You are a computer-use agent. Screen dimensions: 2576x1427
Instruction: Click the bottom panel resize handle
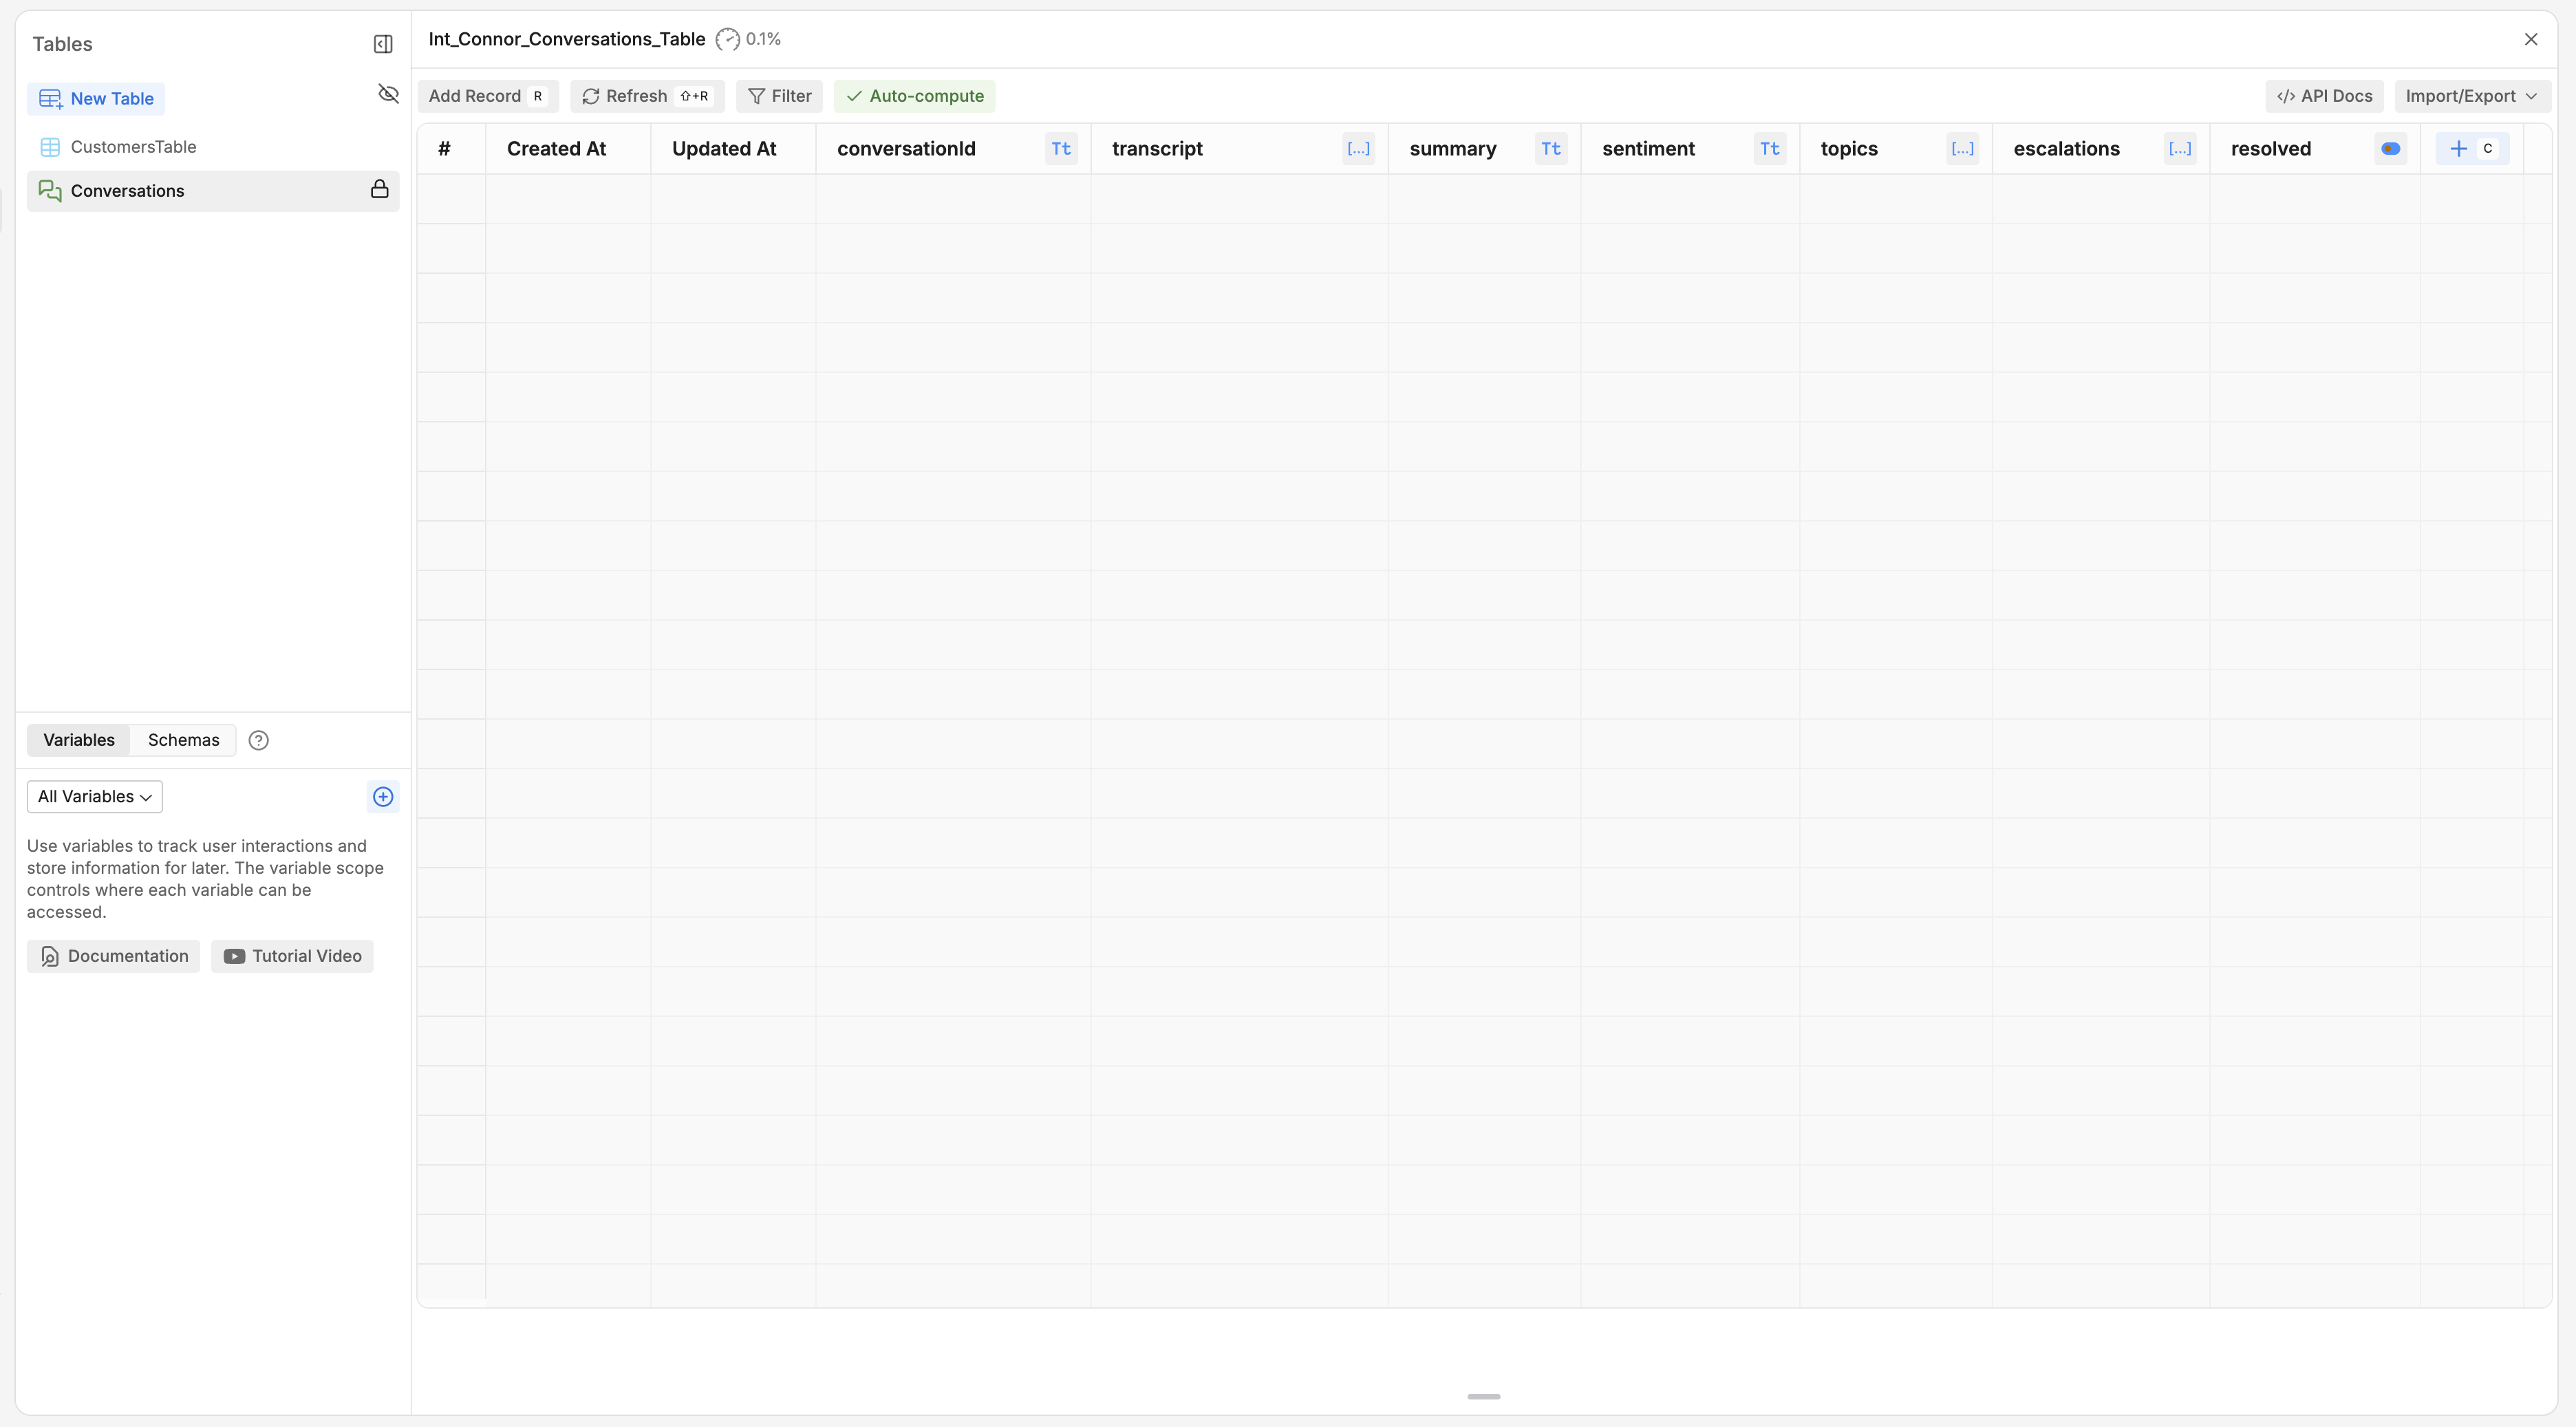pos(1483,1396)
